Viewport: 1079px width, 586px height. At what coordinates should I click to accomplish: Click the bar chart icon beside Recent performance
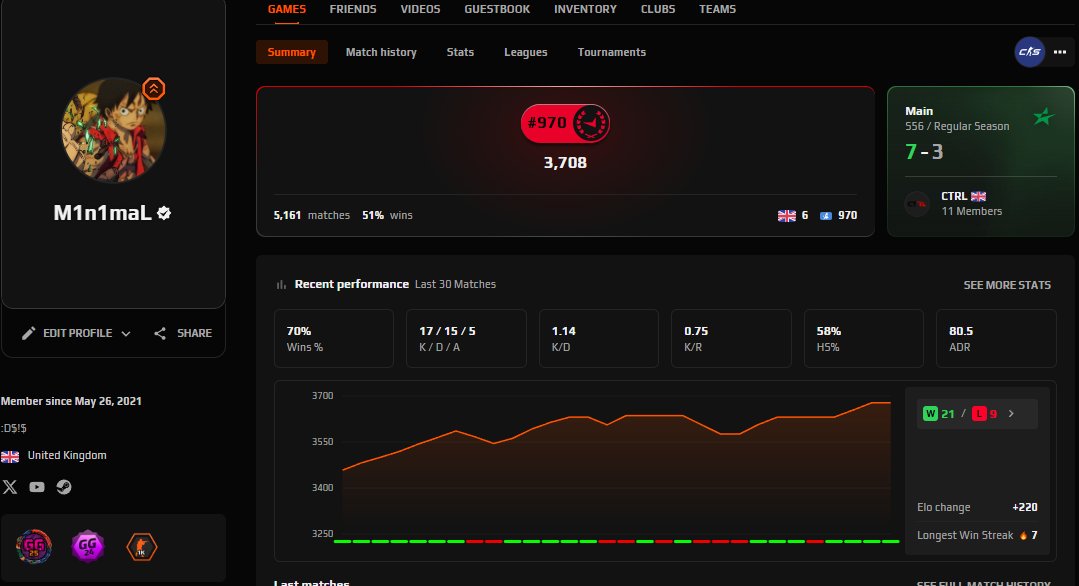(281, 285)
